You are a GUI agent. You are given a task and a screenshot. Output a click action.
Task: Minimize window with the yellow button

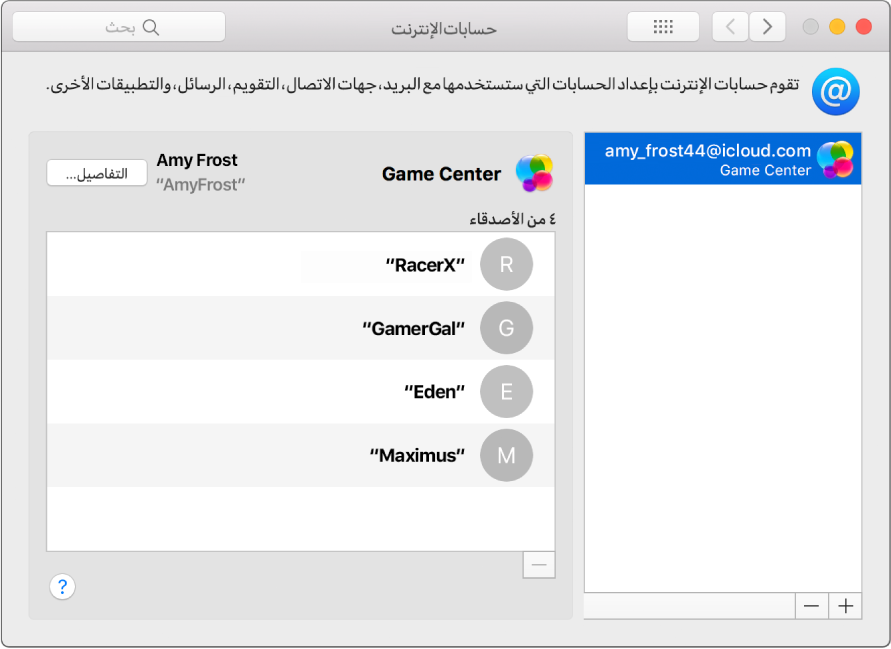tap(836, 27)
